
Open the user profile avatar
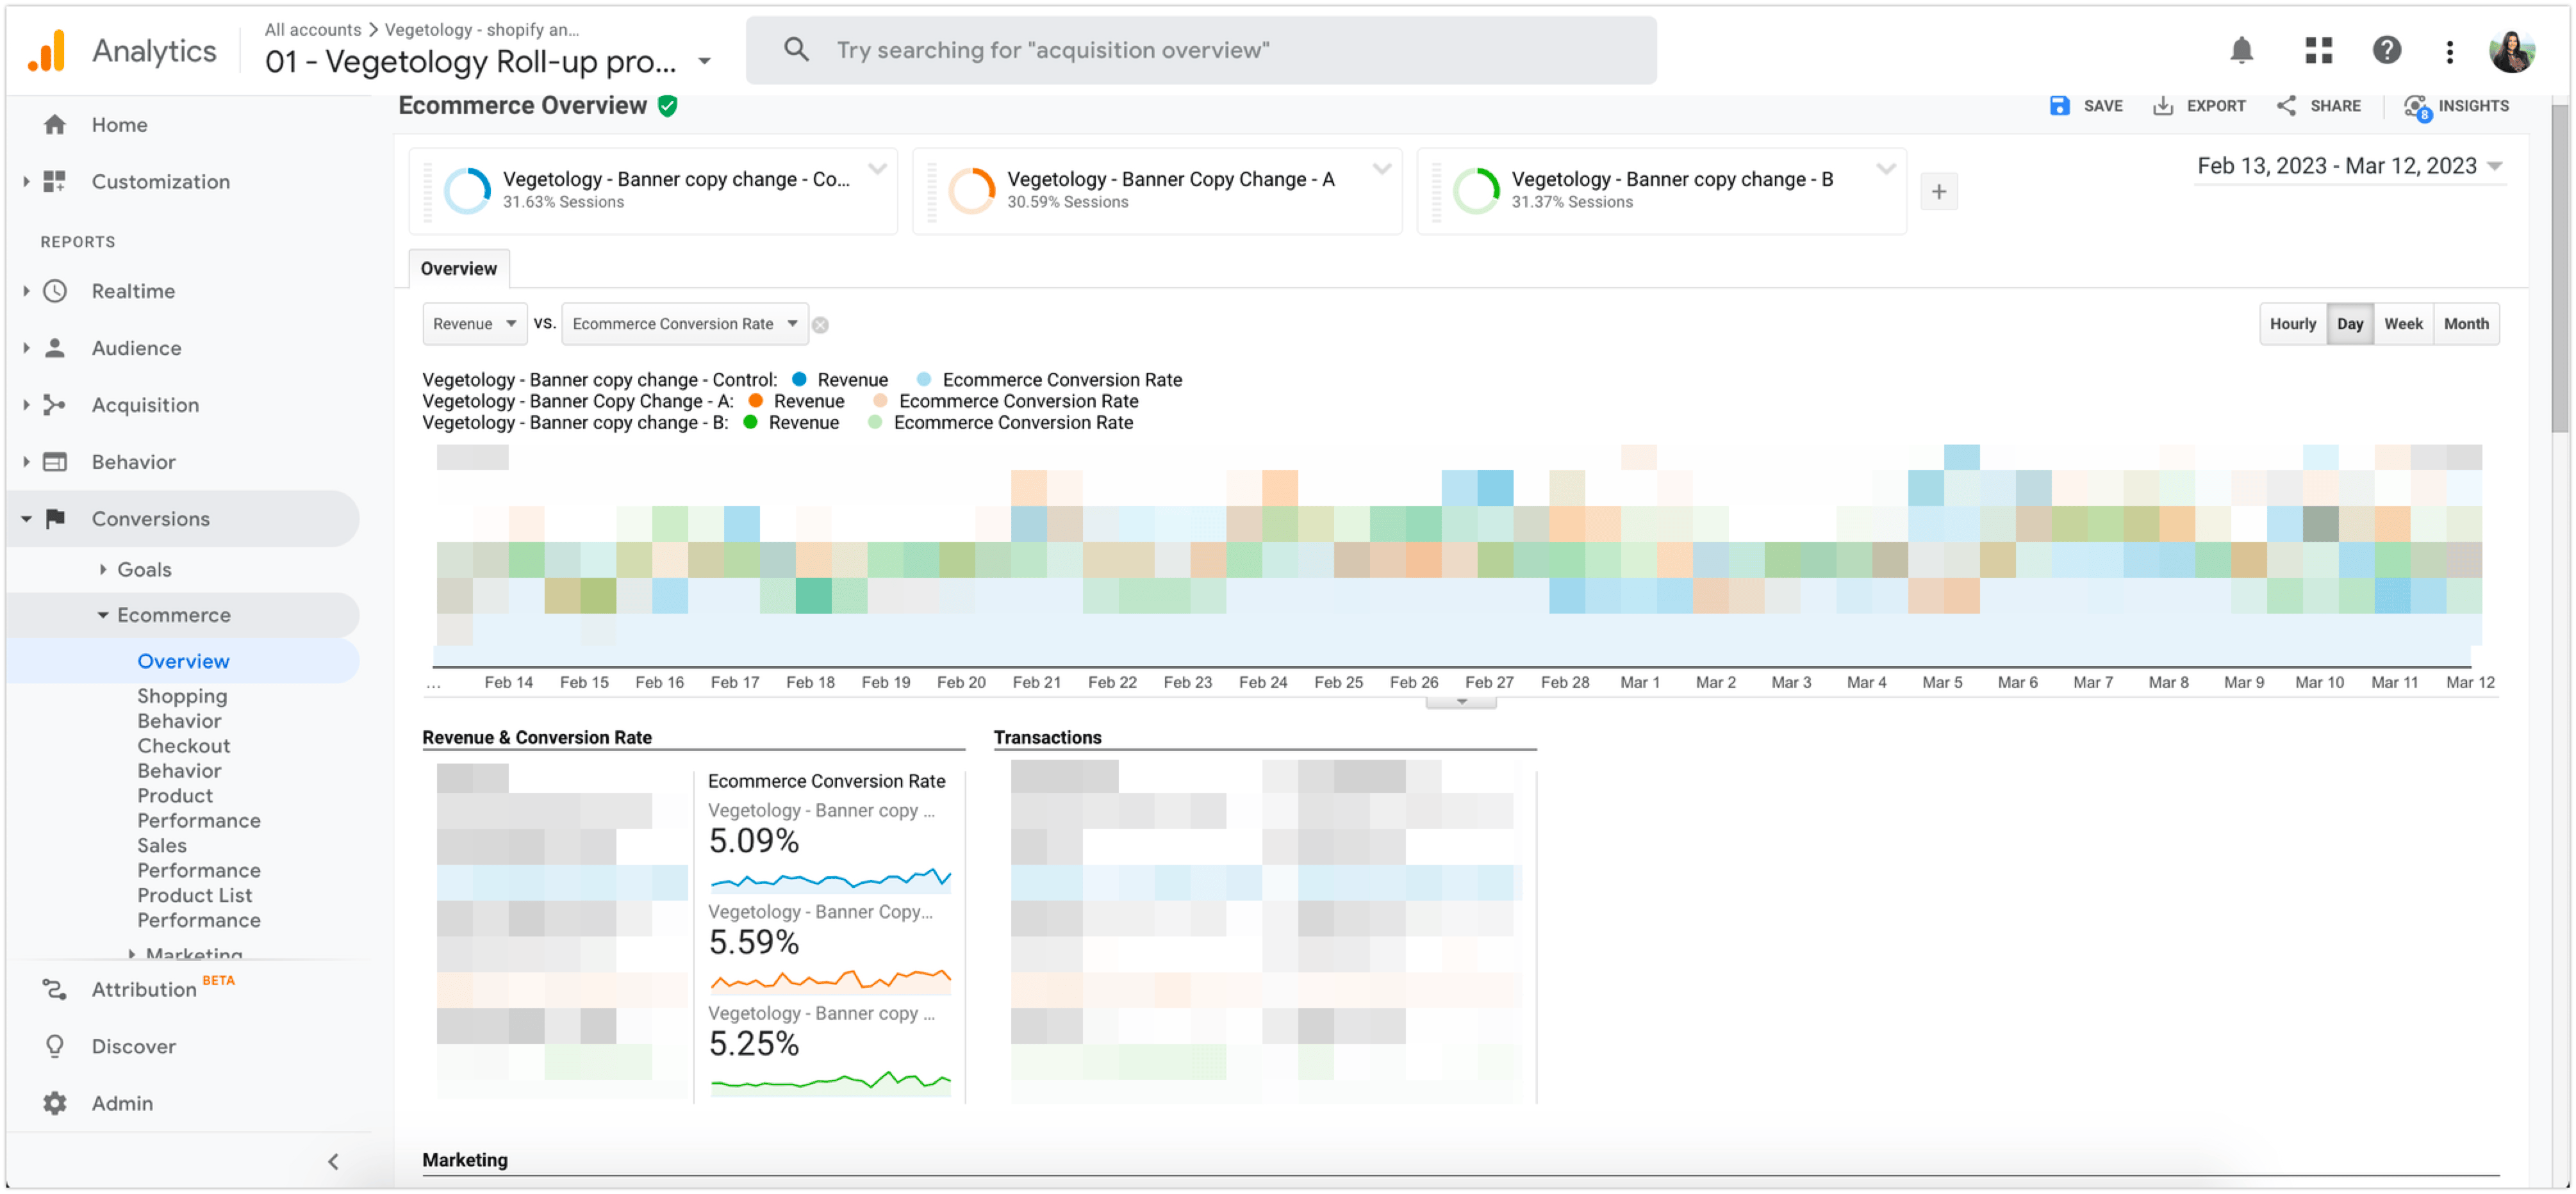[x=2511, y=50]
